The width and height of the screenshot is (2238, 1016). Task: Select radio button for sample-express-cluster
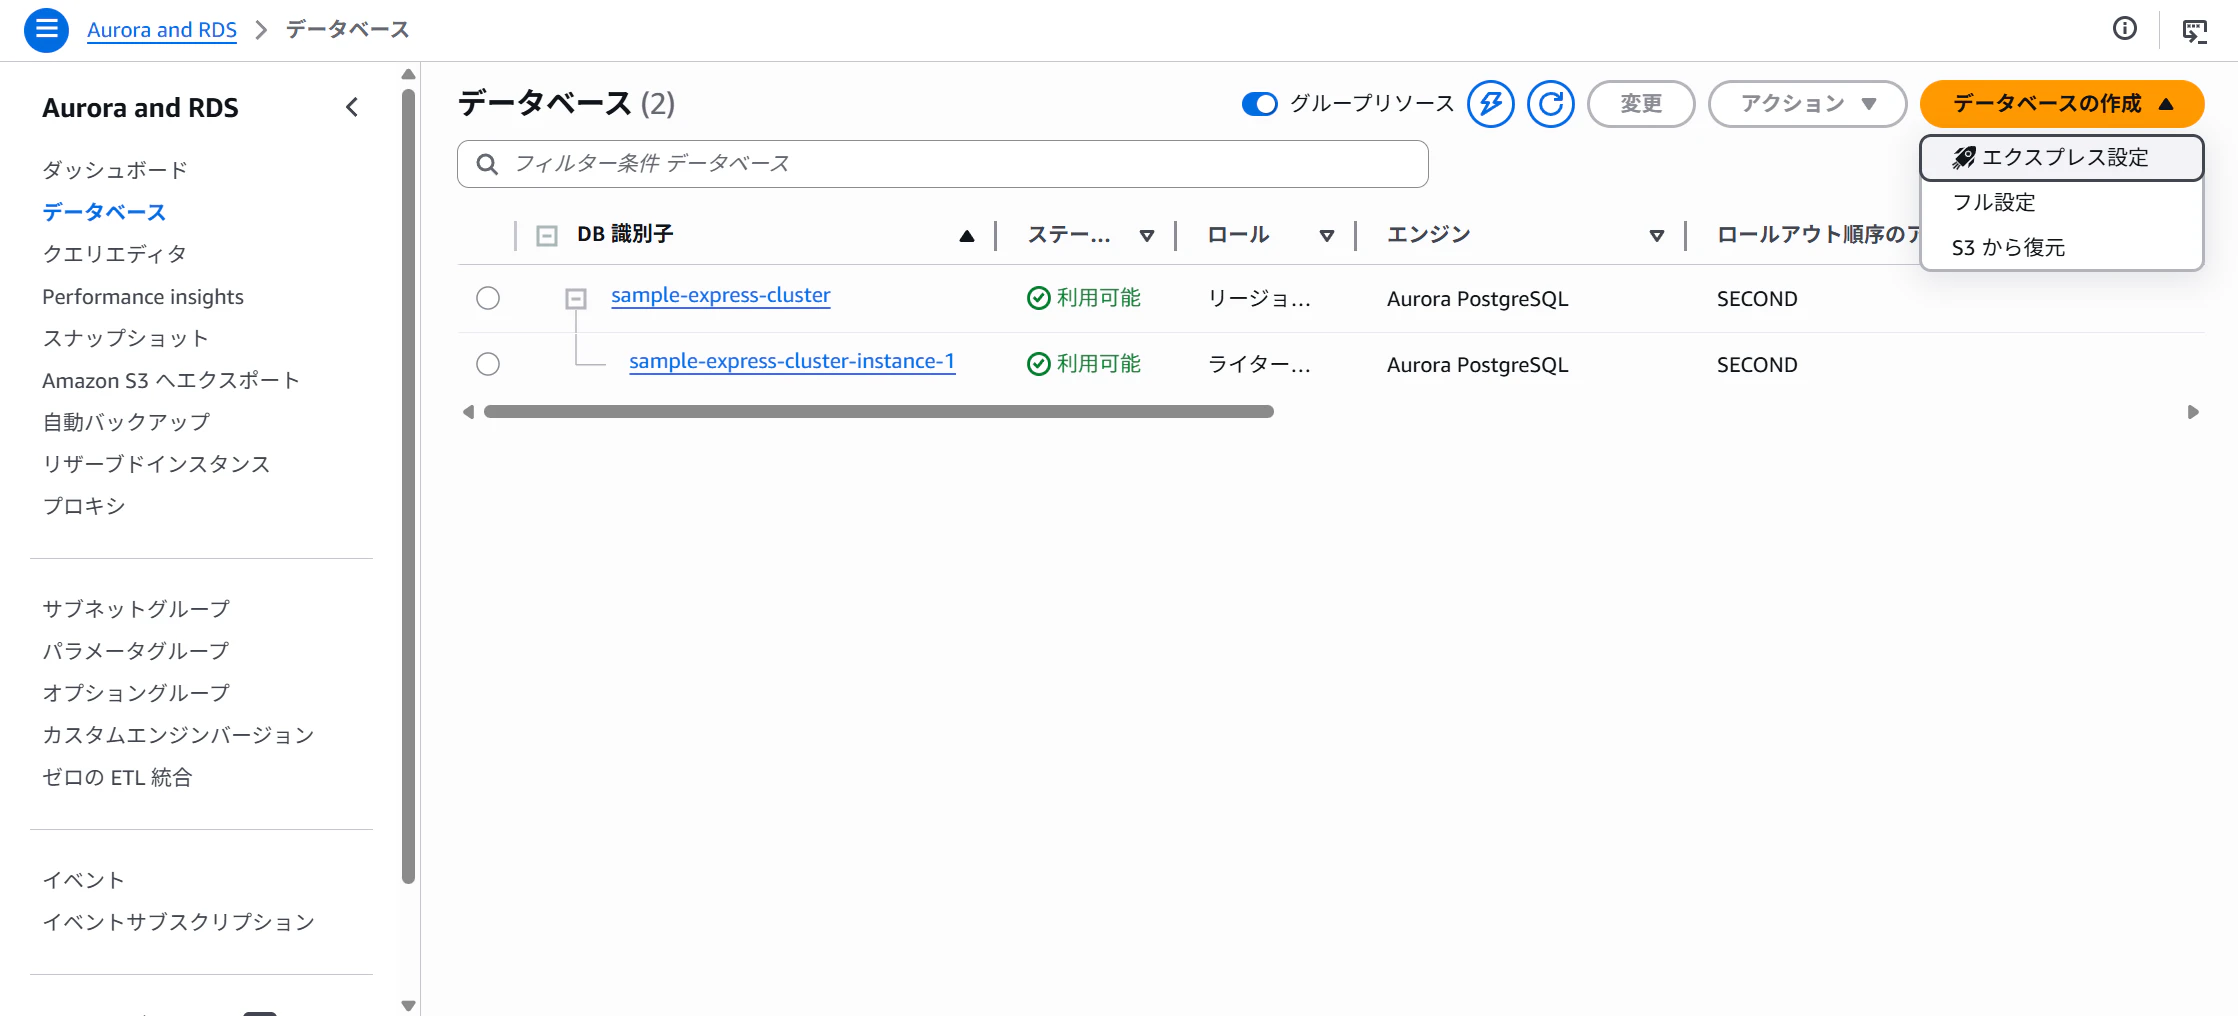point(488,298)
